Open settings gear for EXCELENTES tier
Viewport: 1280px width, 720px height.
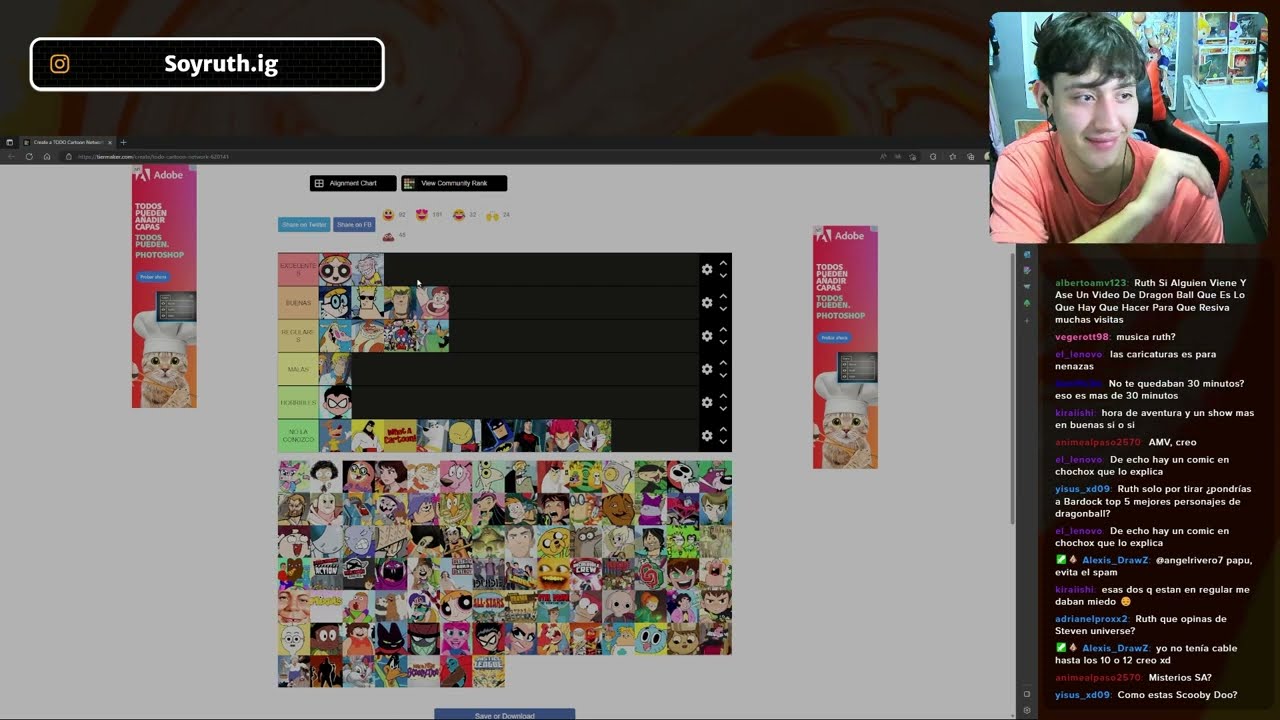point(707,269)
